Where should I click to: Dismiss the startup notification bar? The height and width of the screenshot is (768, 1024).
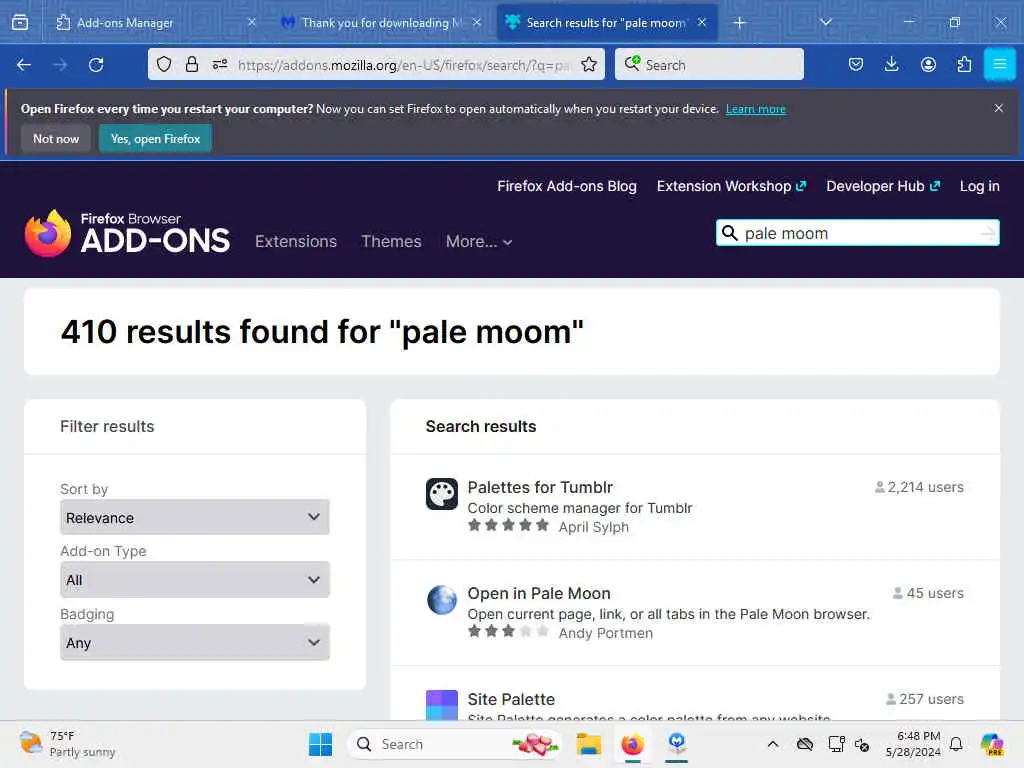pos(999,108)
